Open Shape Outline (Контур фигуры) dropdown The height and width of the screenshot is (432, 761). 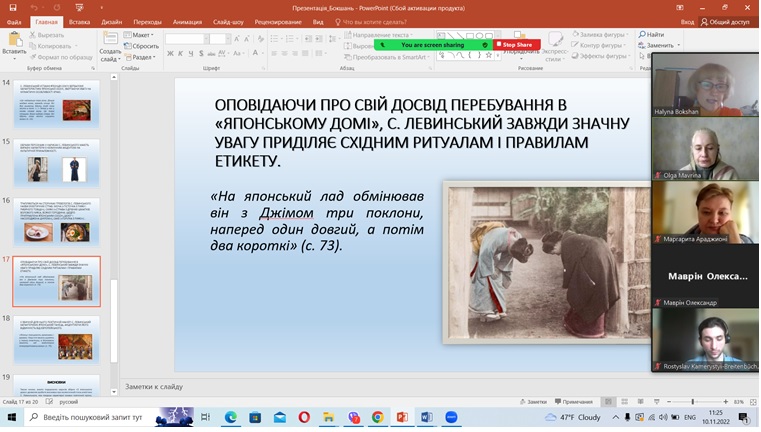tap(597, 45)
